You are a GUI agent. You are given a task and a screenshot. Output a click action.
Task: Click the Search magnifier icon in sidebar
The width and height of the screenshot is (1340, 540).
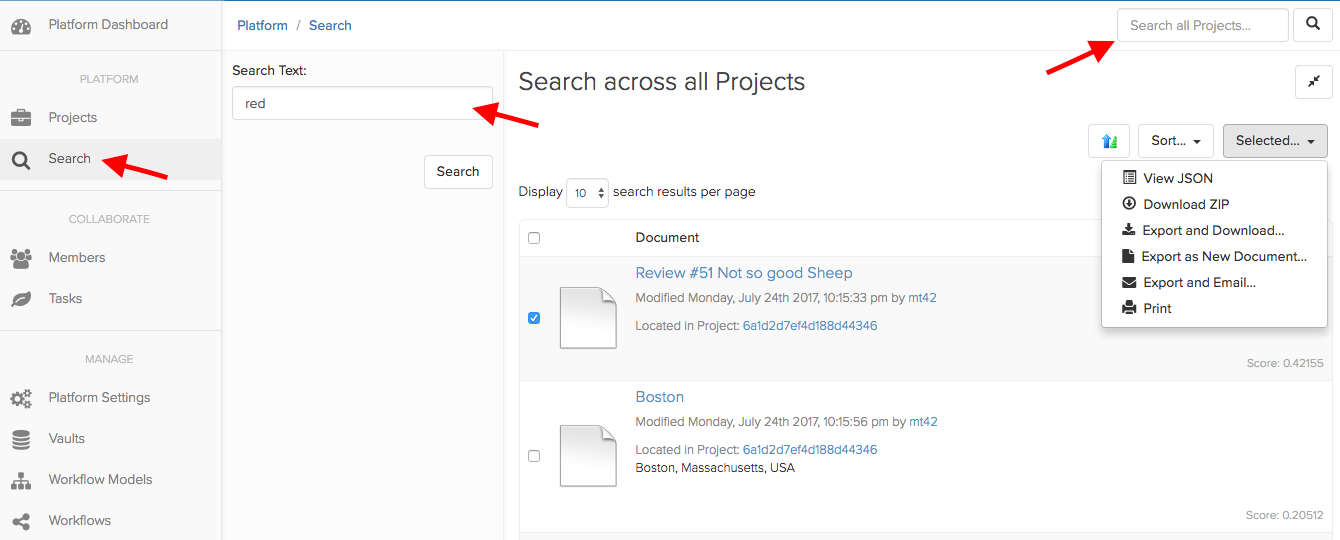(21, 159)
